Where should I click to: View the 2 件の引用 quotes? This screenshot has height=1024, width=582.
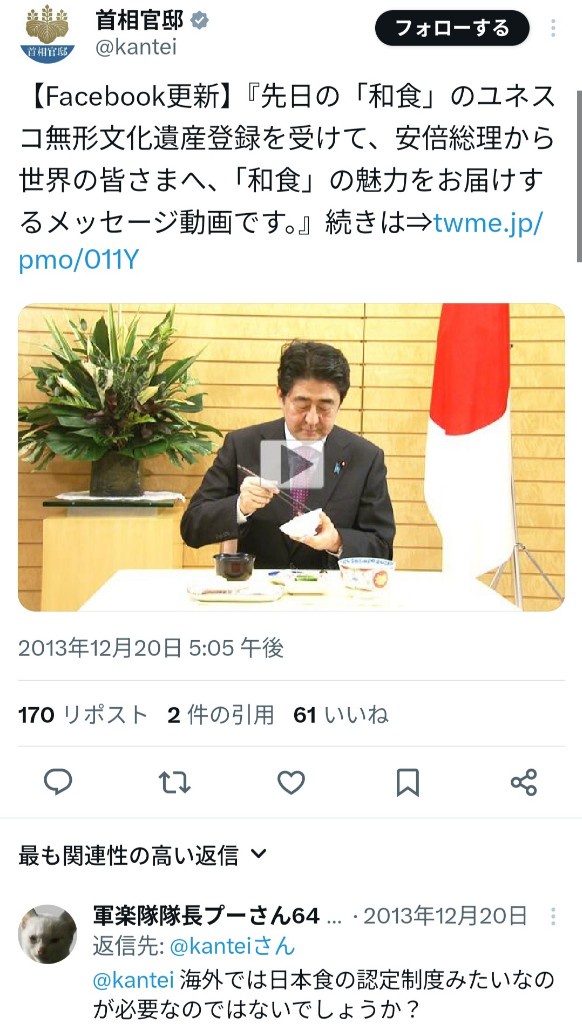[220, 715]
